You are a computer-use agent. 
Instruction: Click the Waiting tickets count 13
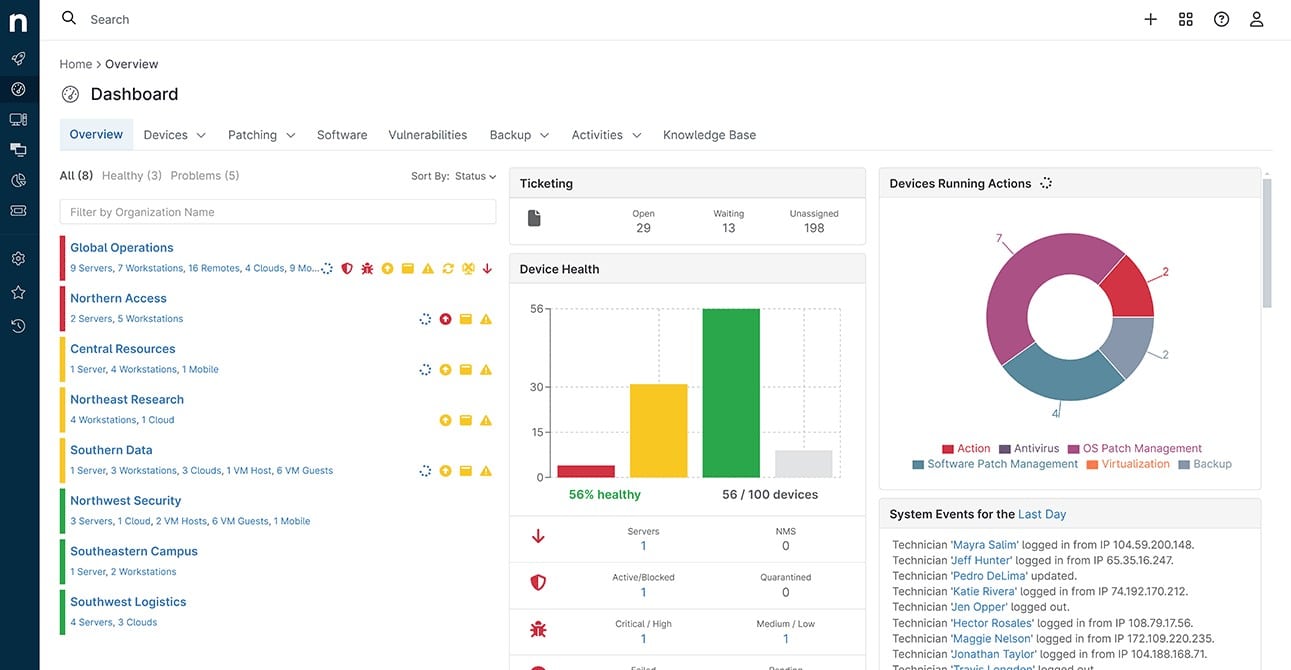click(729, 228)
